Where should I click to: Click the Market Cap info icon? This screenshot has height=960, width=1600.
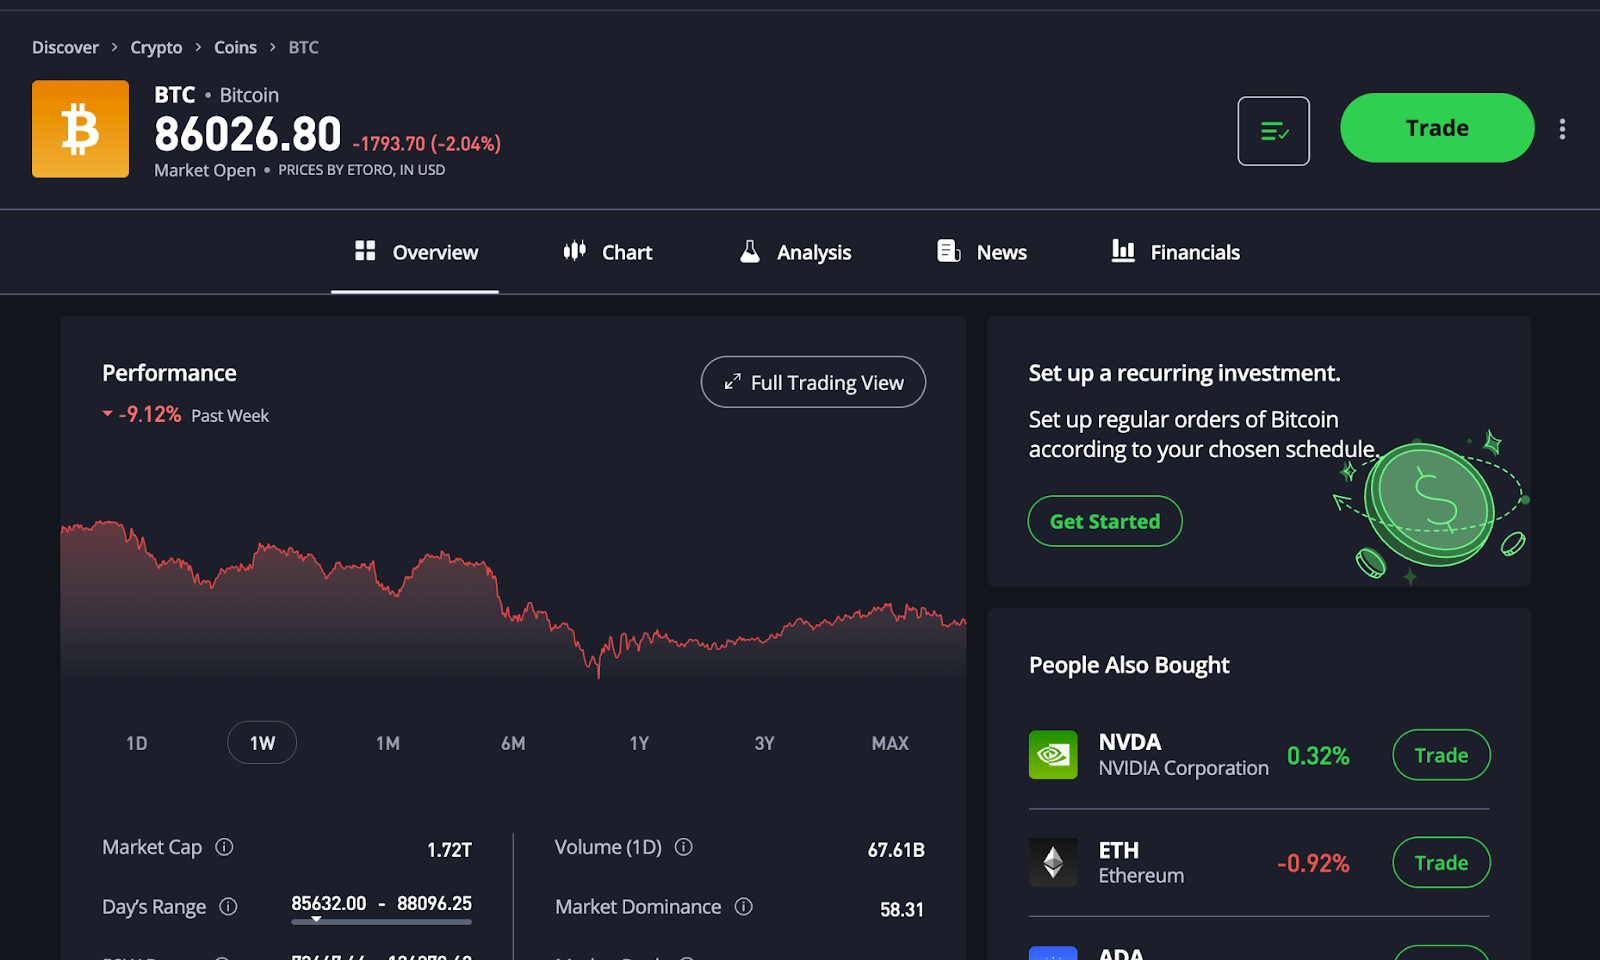point(224,847)
